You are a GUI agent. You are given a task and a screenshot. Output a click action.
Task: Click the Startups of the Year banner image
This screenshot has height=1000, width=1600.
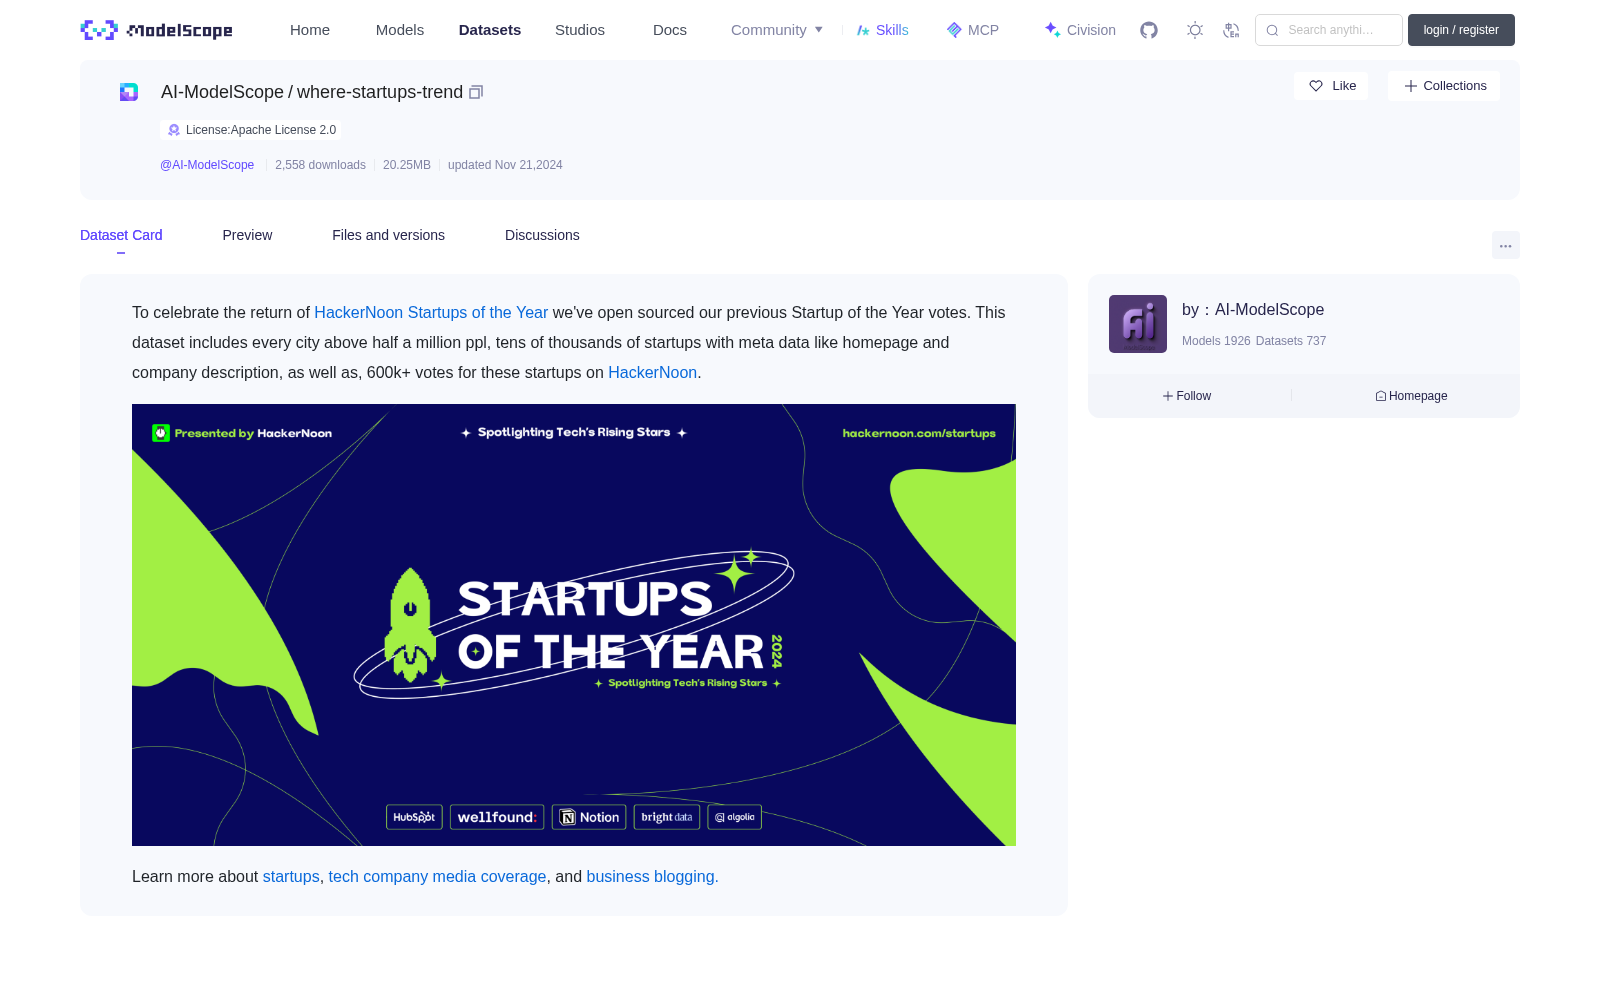coord(574,625)
